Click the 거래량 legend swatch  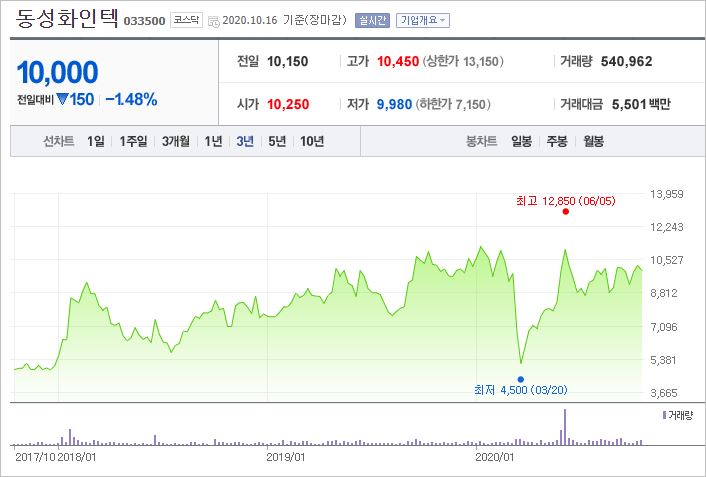(664, 415)
